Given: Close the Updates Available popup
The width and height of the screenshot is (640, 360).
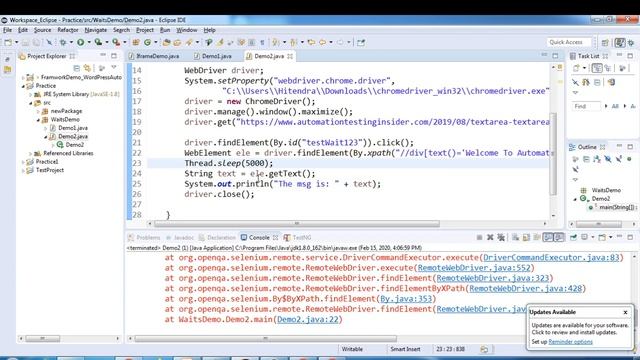Looking at the screenshot, I should coord(625,312).
